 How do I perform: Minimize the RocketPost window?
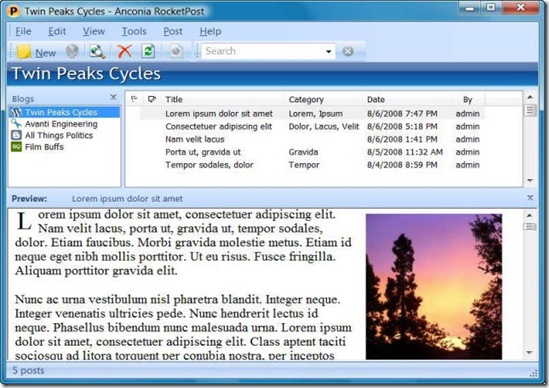pyautogui.click(x=470, y=8)
